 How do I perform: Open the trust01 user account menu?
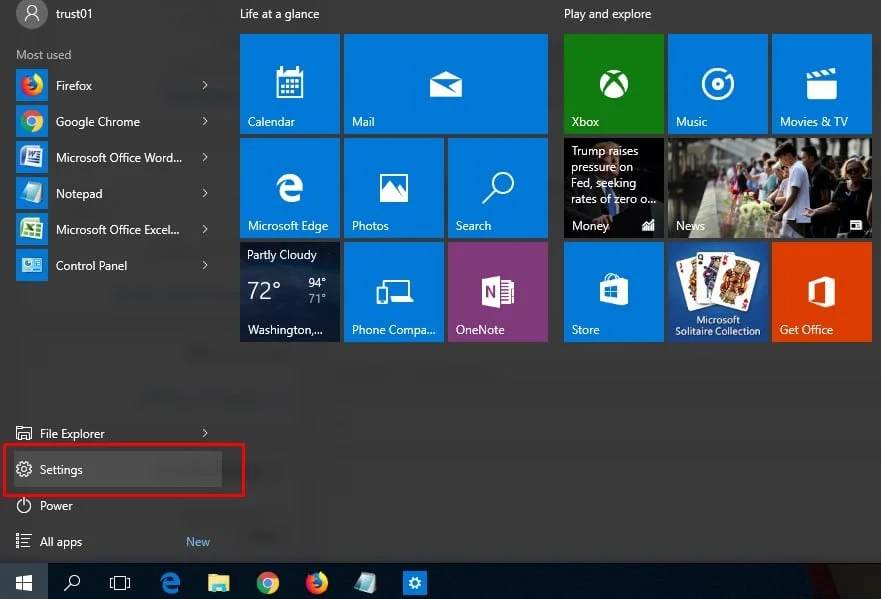[x=55, y=13]
